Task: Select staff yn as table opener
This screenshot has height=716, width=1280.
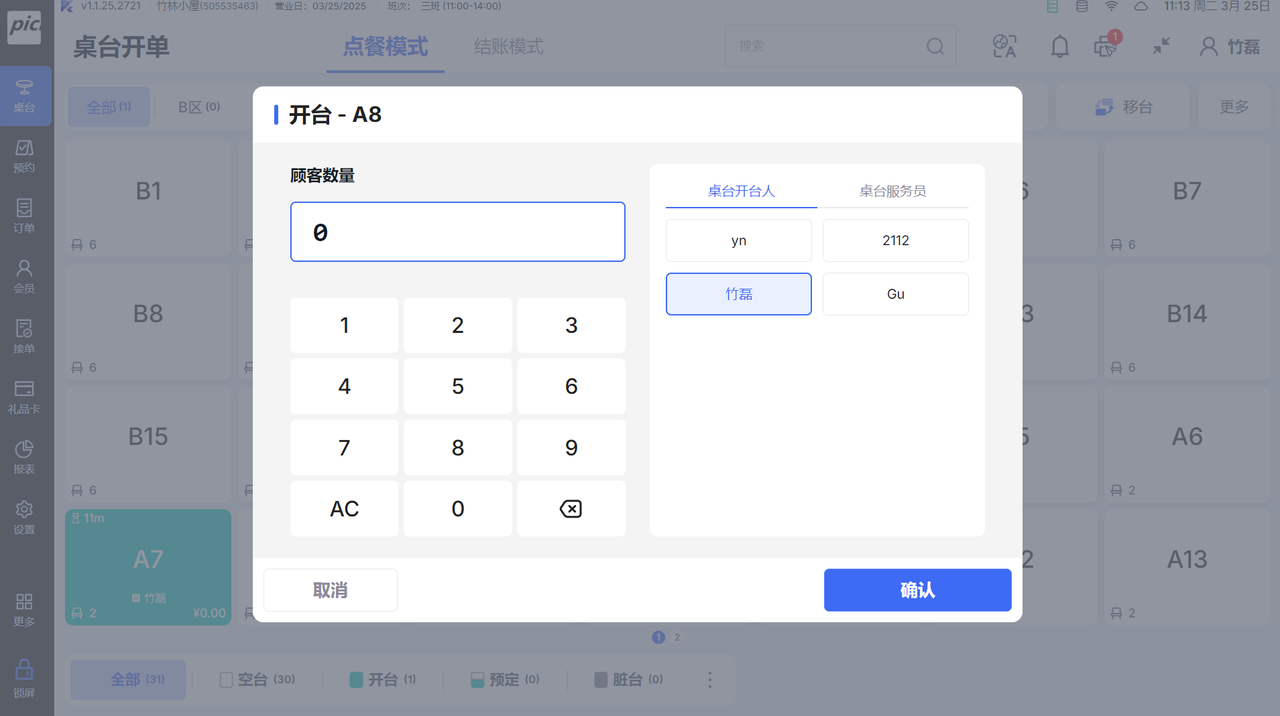Action: [739, 241]
